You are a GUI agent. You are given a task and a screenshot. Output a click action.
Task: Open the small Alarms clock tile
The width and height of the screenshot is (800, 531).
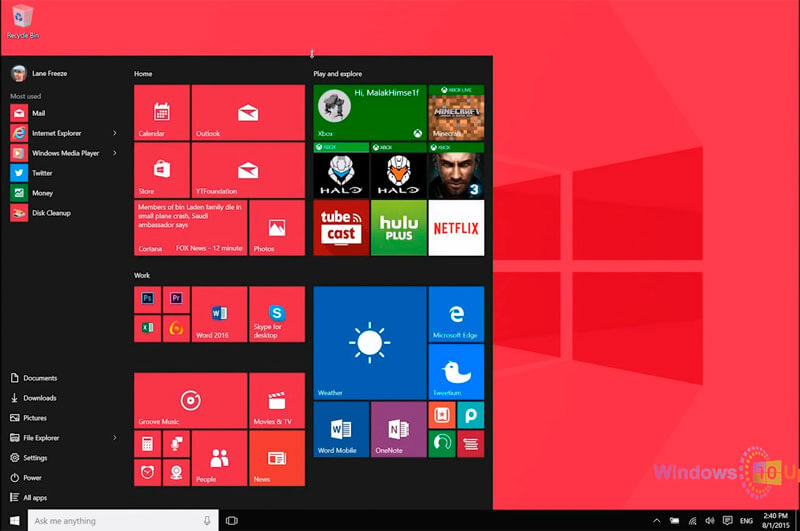[x=147, y=472]
